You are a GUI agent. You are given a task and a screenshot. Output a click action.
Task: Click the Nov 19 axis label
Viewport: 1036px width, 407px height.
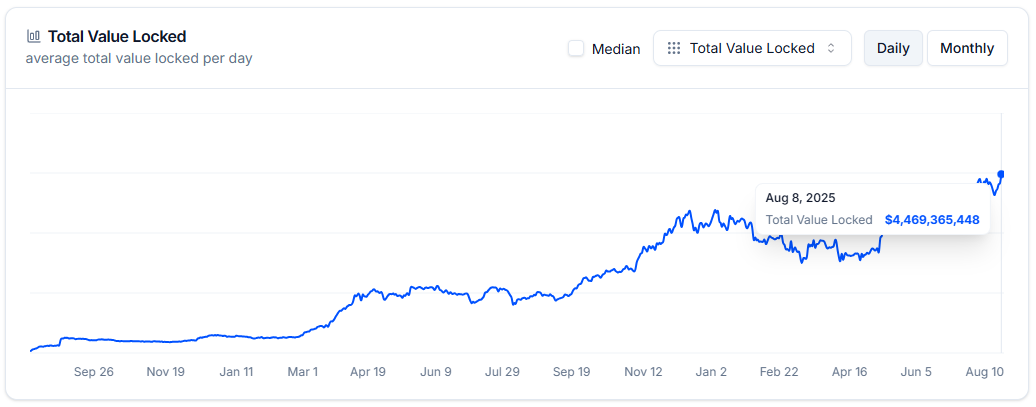[165, 371]
